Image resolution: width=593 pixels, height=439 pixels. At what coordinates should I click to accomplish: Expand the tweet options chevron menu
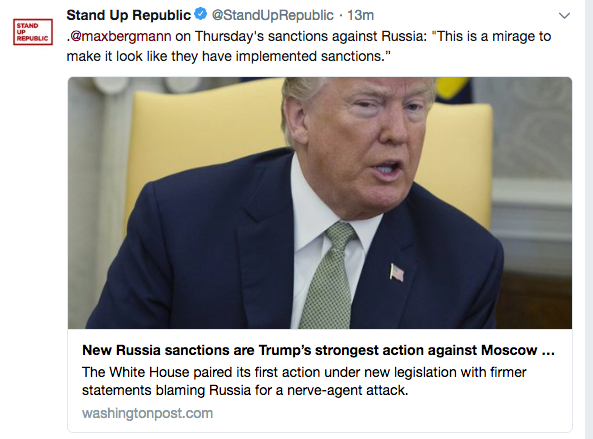(x=564, y=16)
